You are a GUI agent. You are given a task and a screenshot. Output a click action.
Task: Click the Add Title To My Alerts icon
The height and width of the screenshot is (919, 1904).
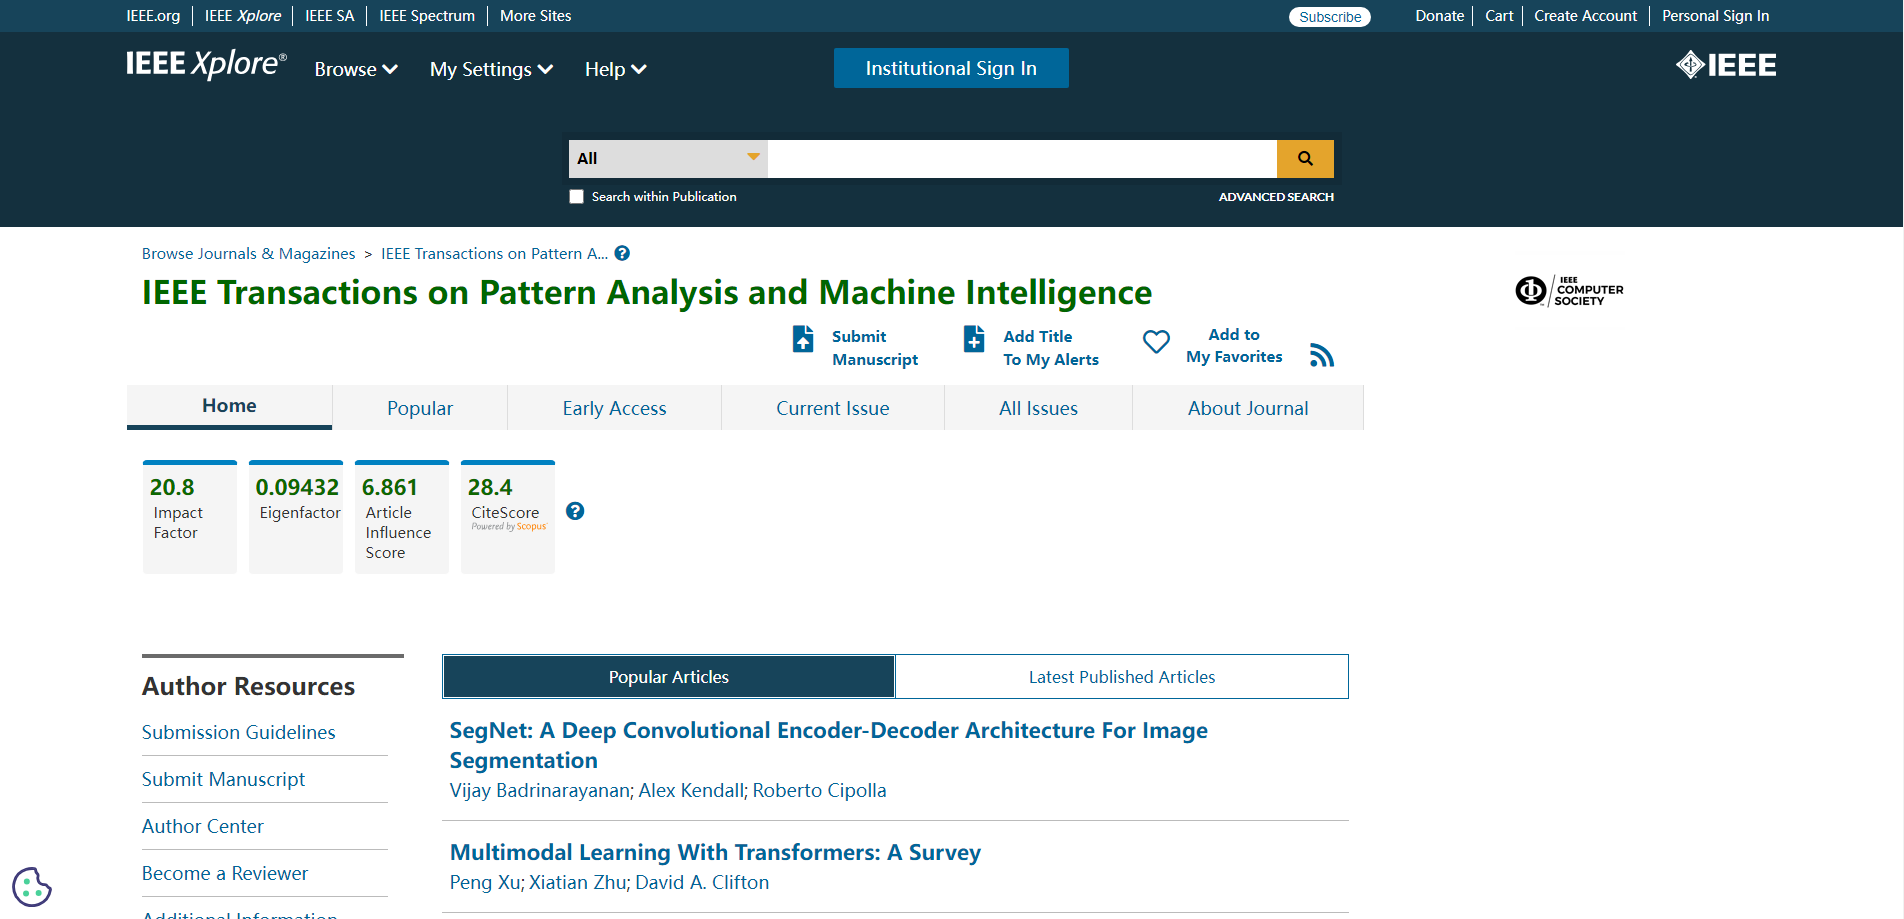[x=974, y=339]
